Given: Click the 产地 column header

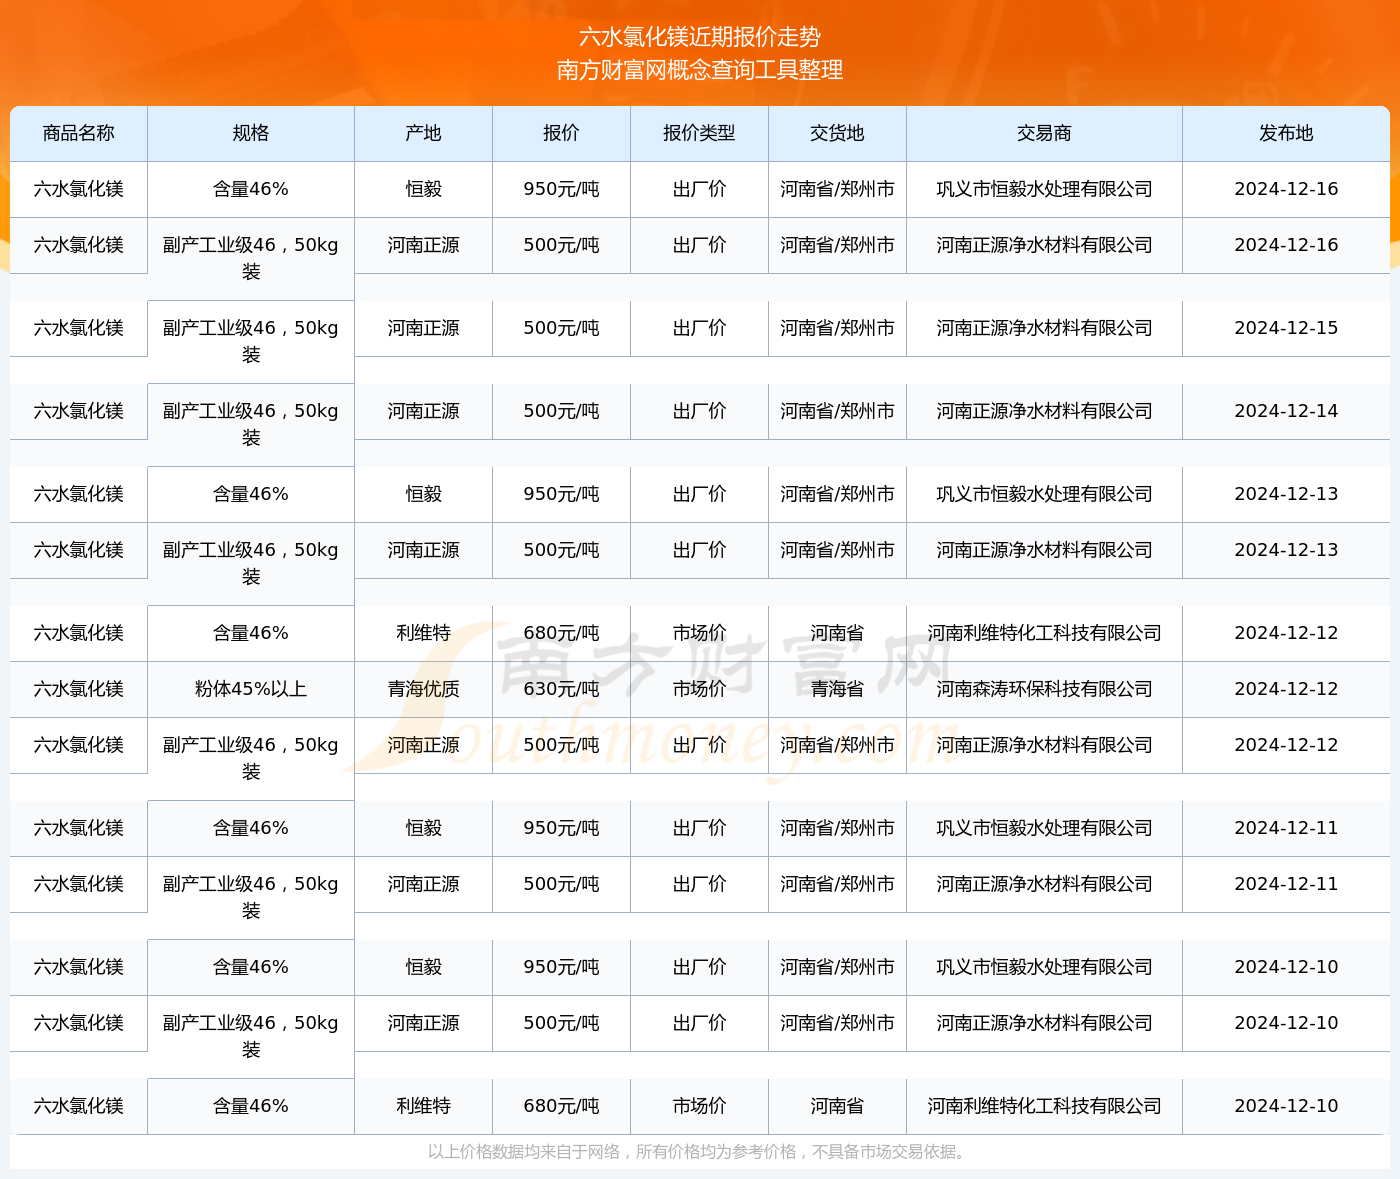Looking at the screenshot, I should [x=423, y=133].
